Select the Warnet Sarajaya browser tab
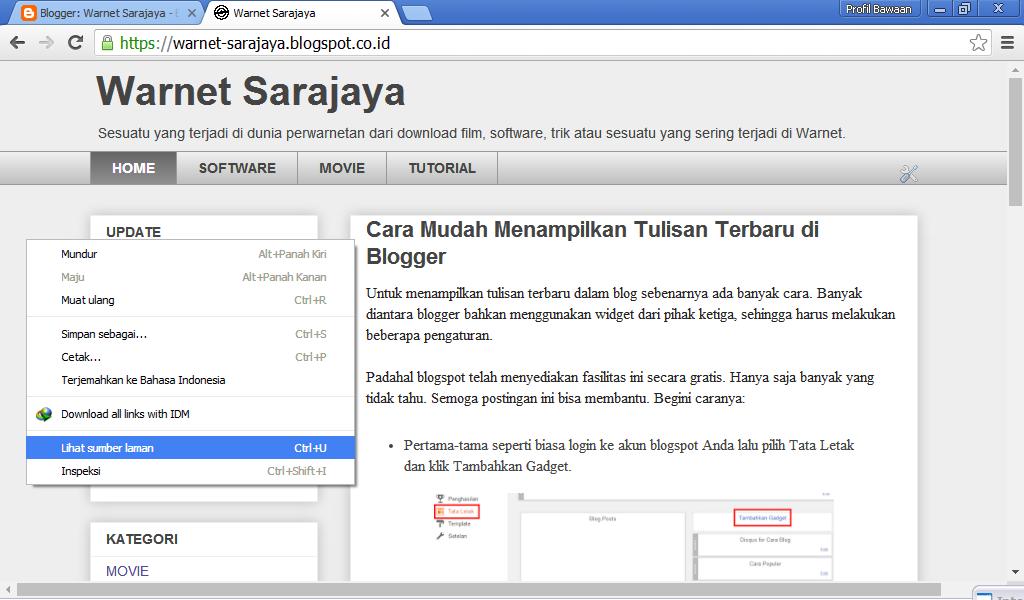 pyautogui.click(x=300, y=13)
